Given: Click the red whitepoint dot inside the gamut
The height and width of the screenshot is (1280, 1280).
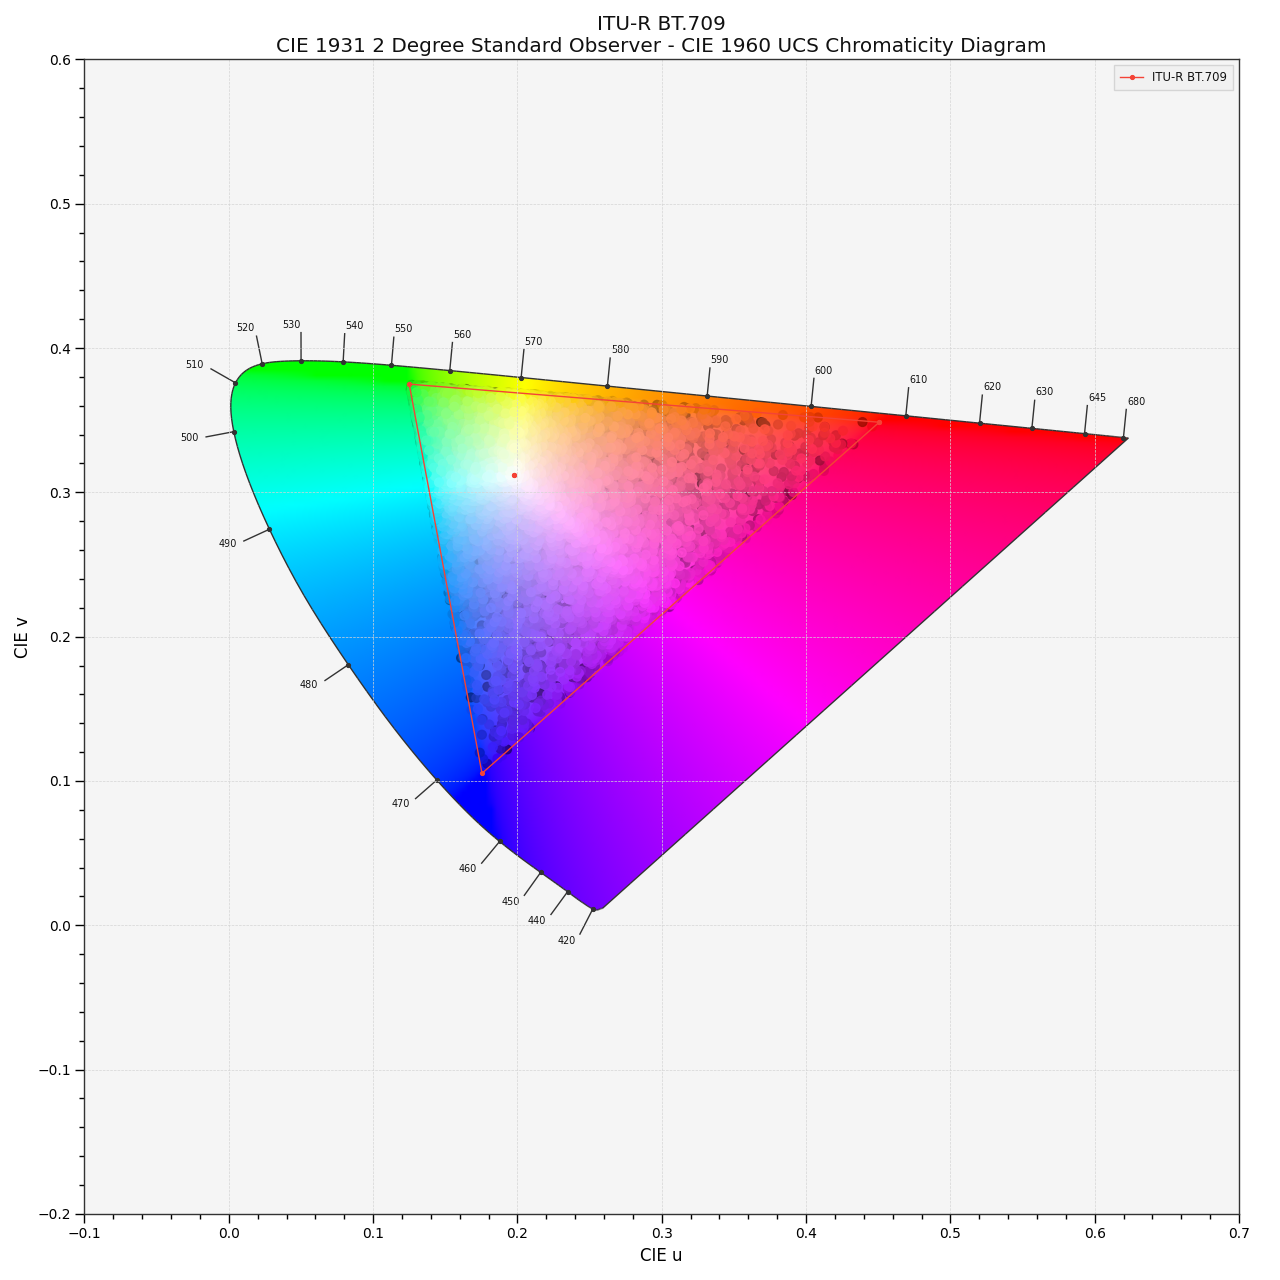Looking at the screenshot, I should click(x=514, y=475).
